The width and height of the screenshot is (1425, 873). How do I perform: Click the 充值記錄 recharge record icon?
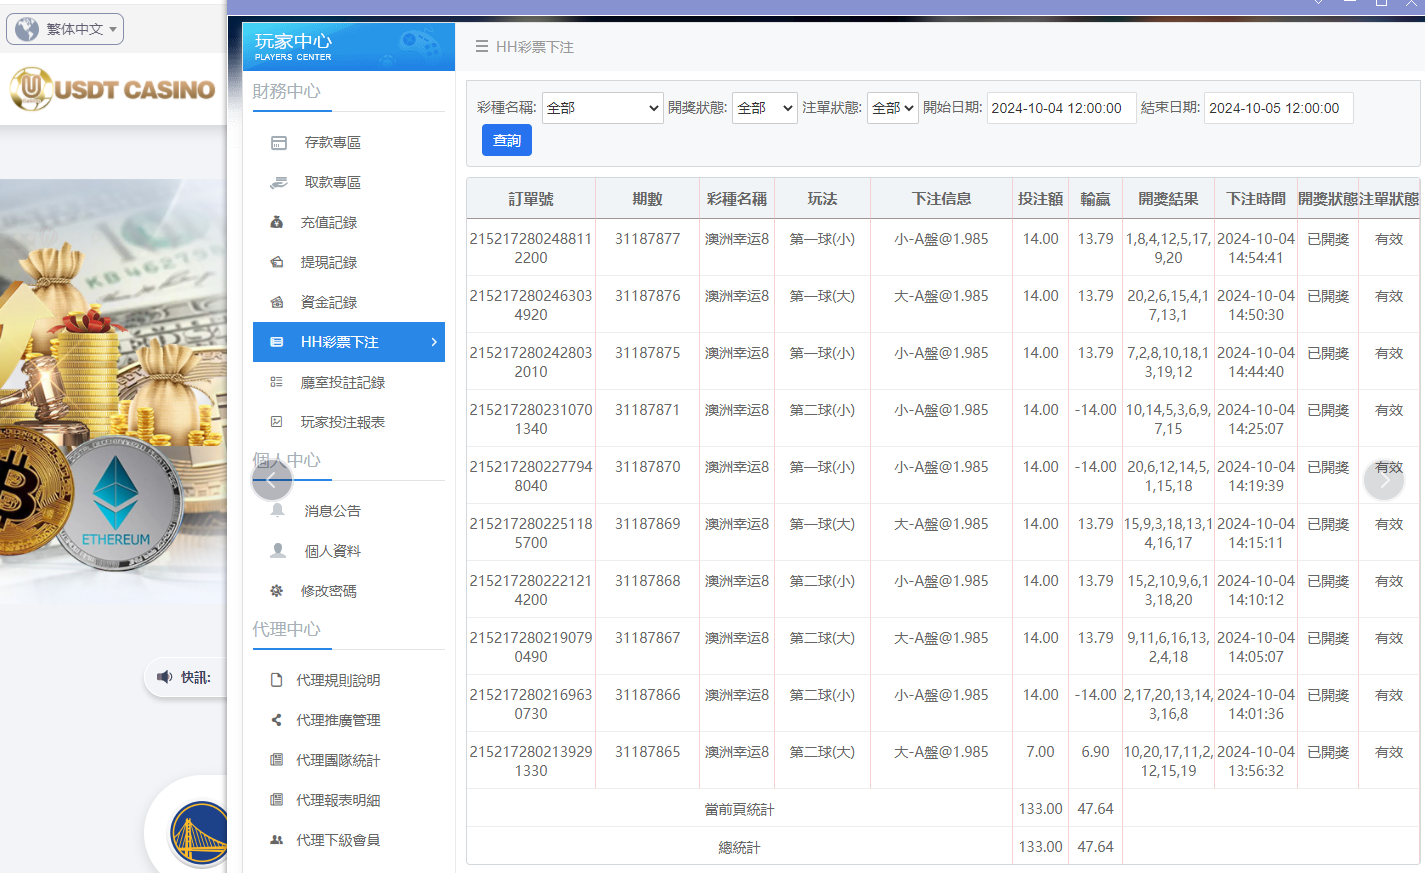(276, 222)
